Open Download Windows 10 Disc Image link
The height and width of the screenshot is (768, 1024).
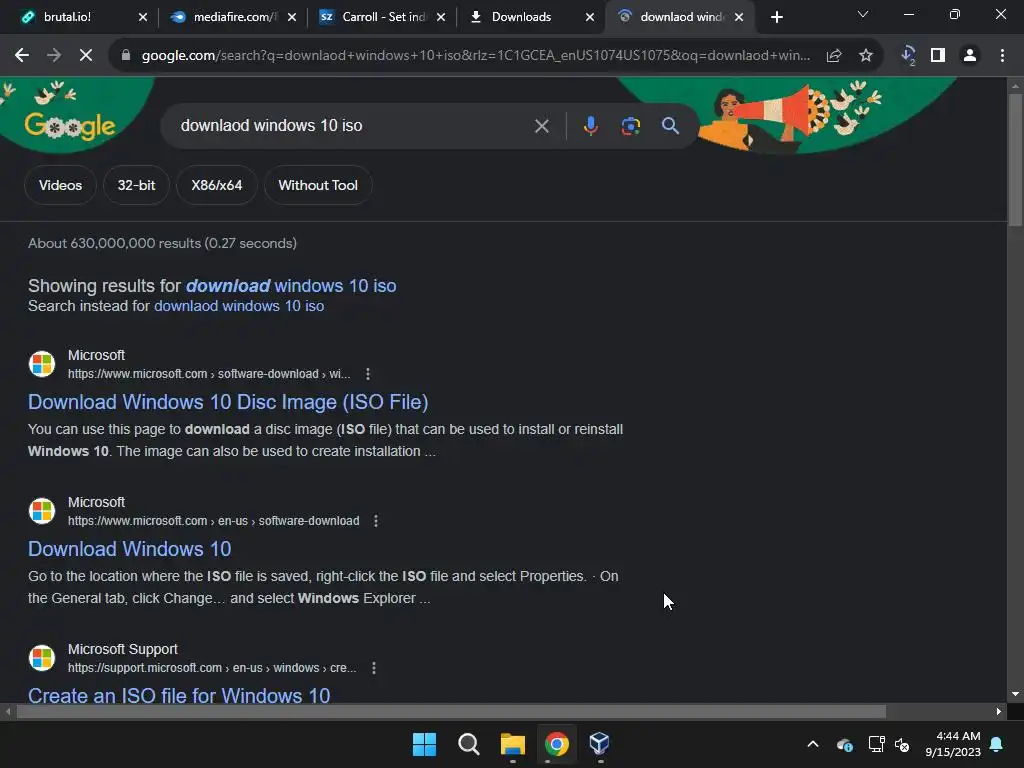coord(228,402)
